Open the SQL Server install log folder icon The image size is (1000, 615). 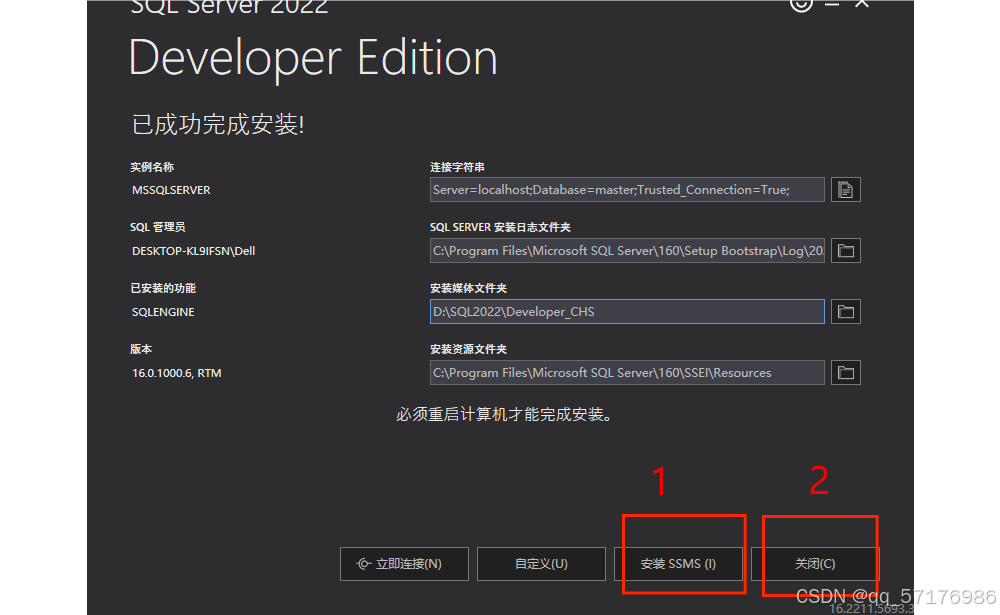(846, 251)
